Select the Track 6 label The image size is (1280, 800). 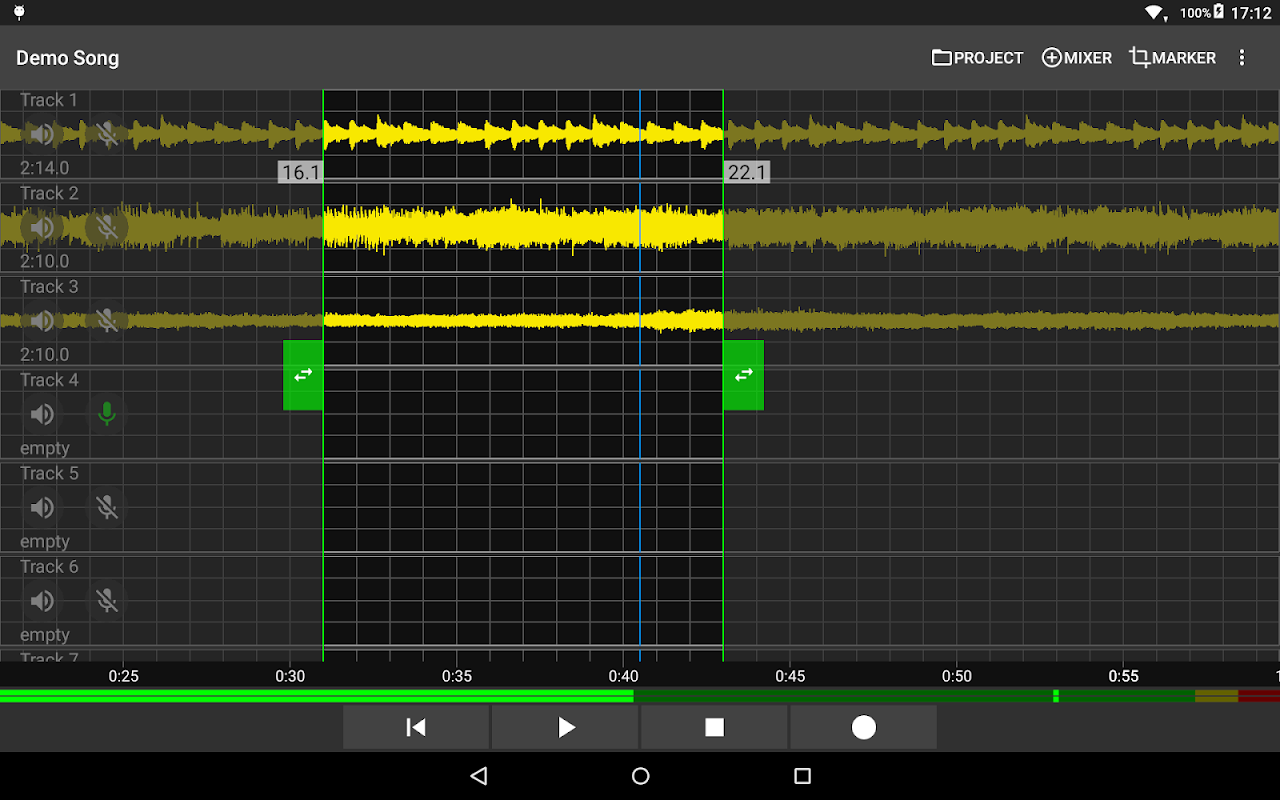(49, 566)
